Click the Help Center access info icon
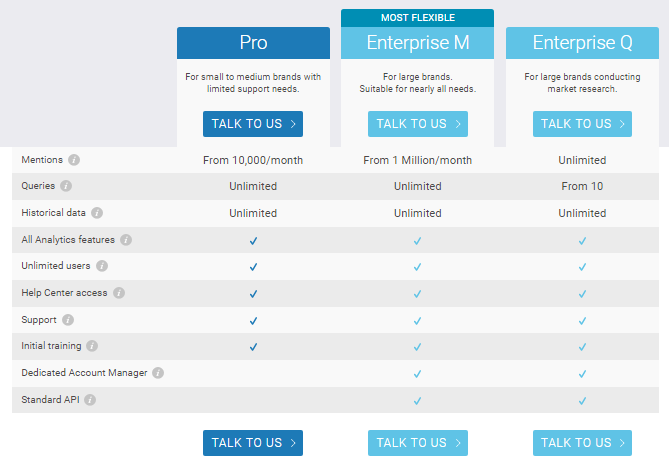 (119, 293)
